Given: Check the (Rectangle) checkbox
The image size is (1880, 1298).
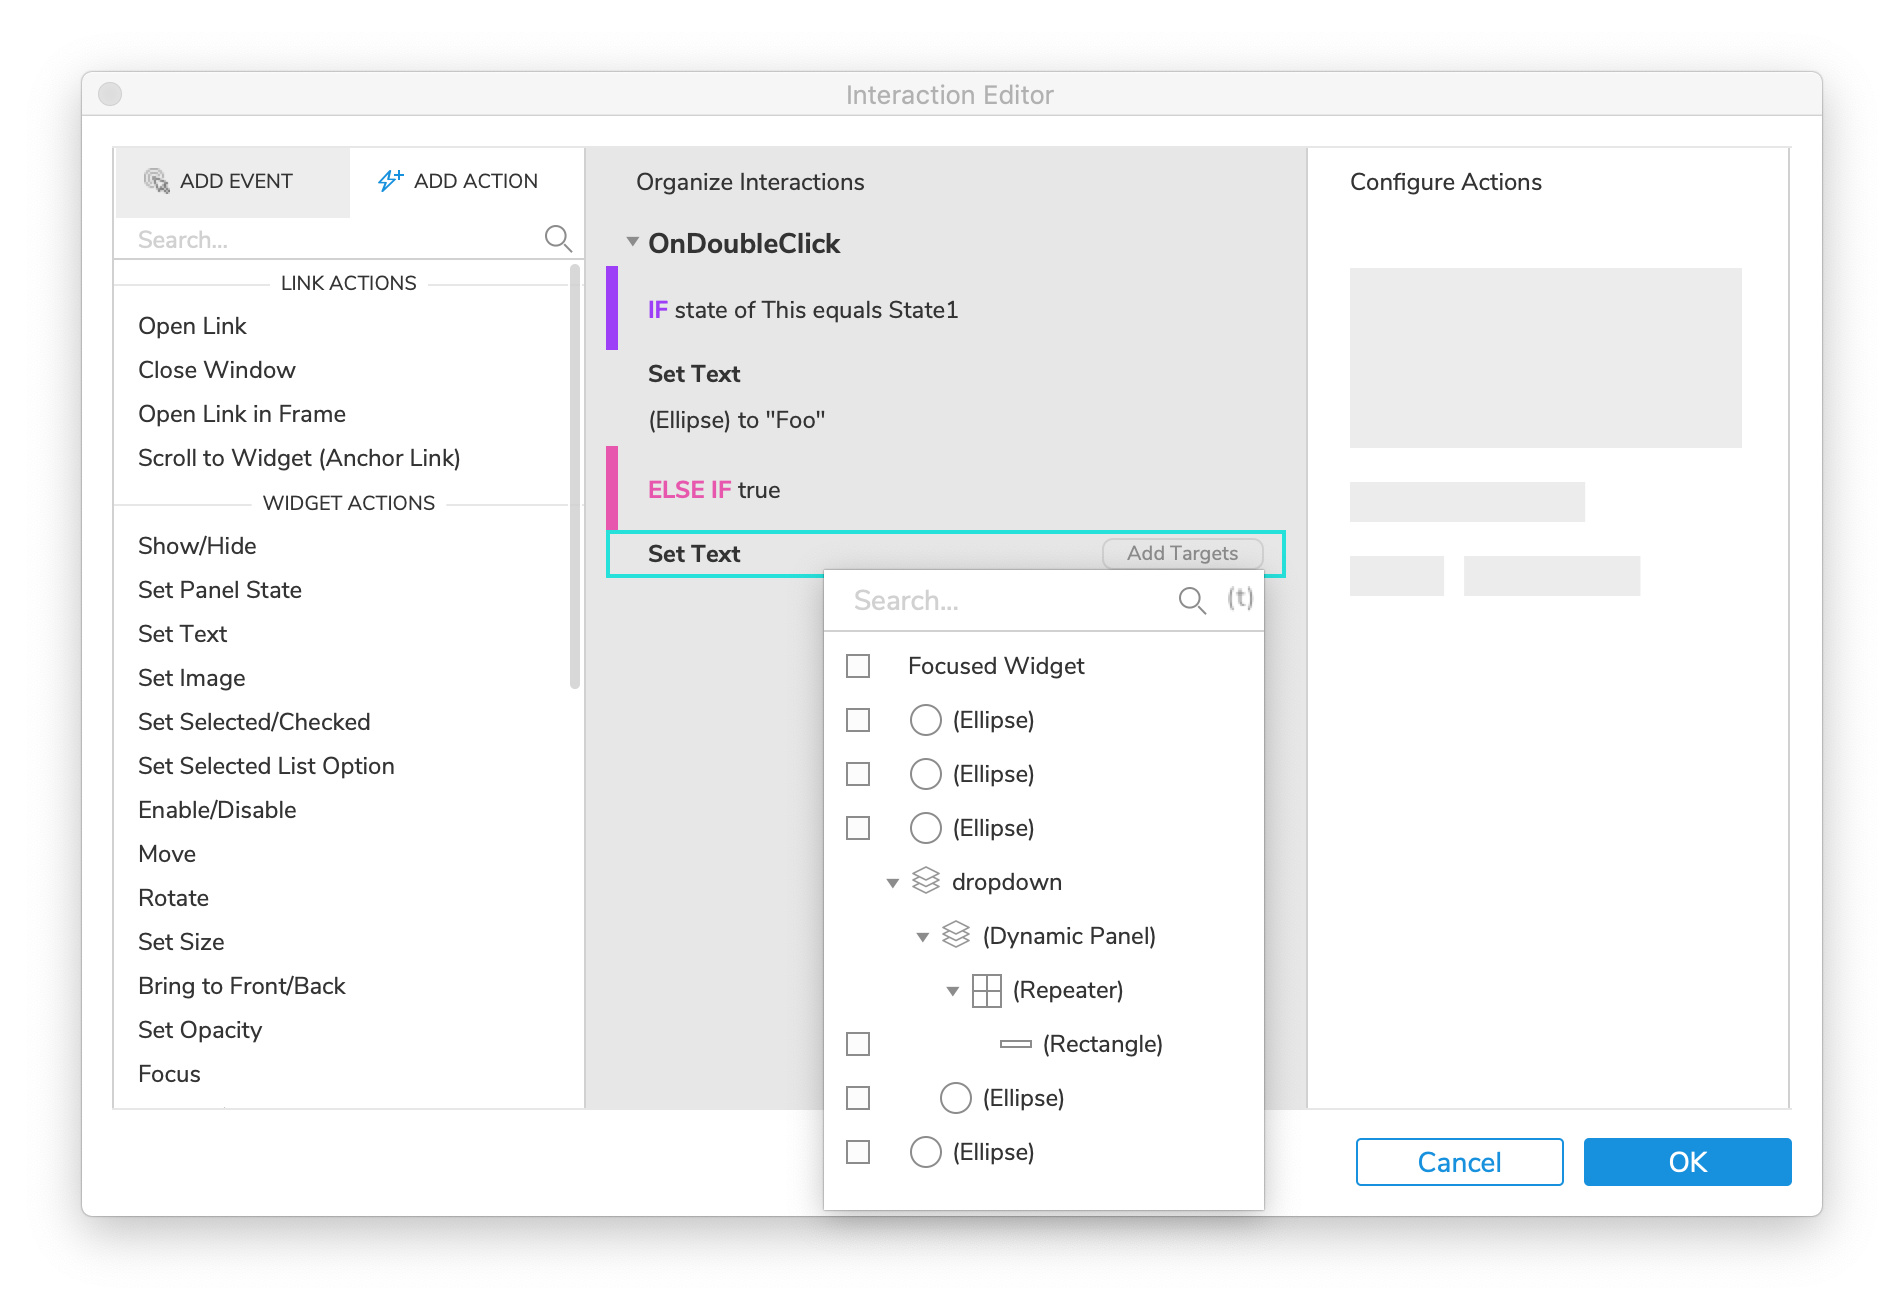Looking at the screenshot, I should pyautogui.click(x=857, y=1043).
